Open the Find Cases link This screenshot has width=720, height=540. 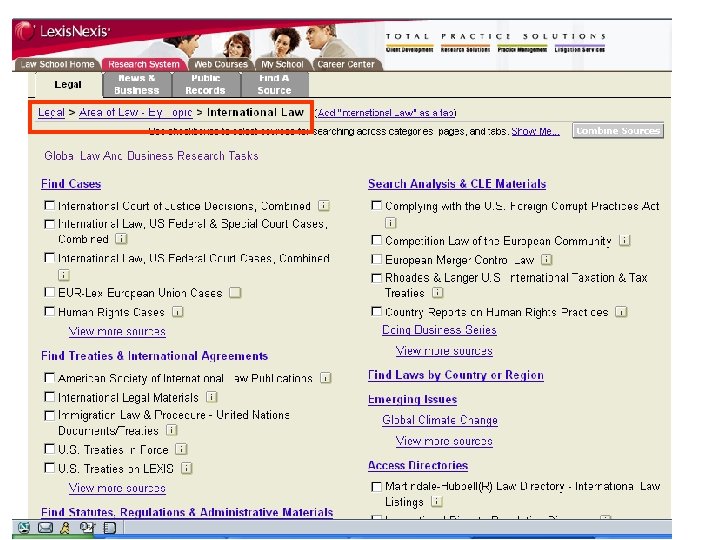coord(71,184)
